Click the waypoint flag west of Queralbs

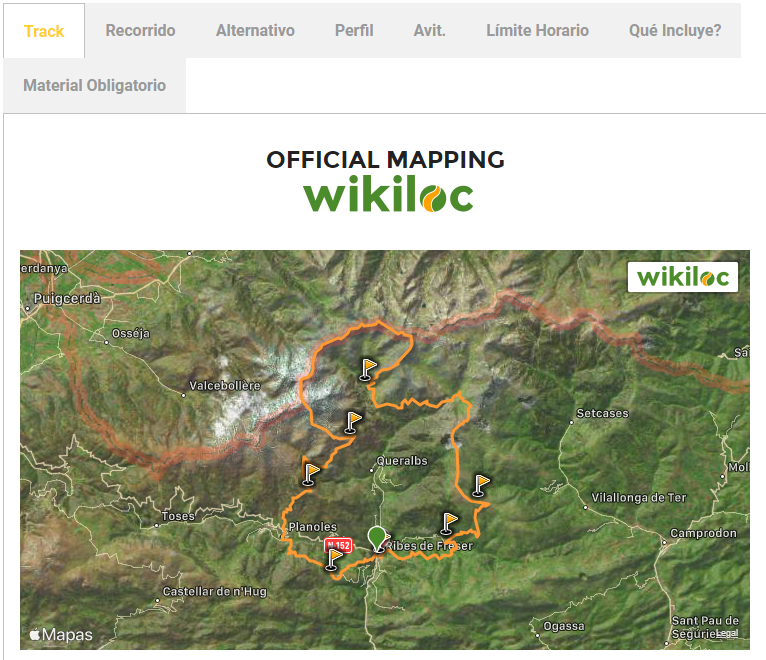(x=310, y=474)
